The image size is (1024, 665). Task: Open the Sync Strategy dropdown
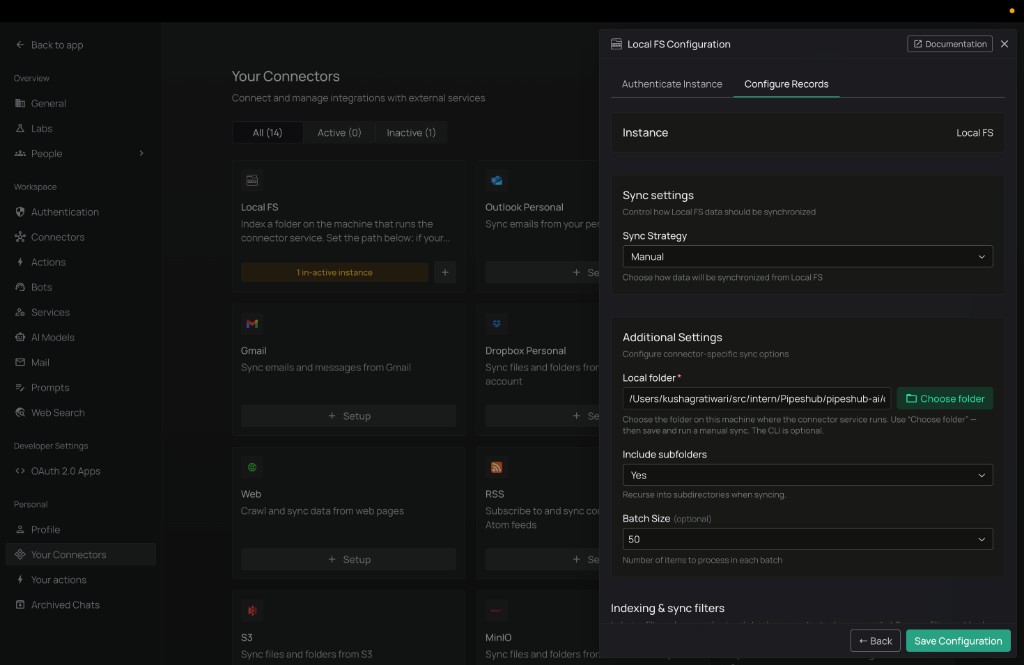pos(807,257)
